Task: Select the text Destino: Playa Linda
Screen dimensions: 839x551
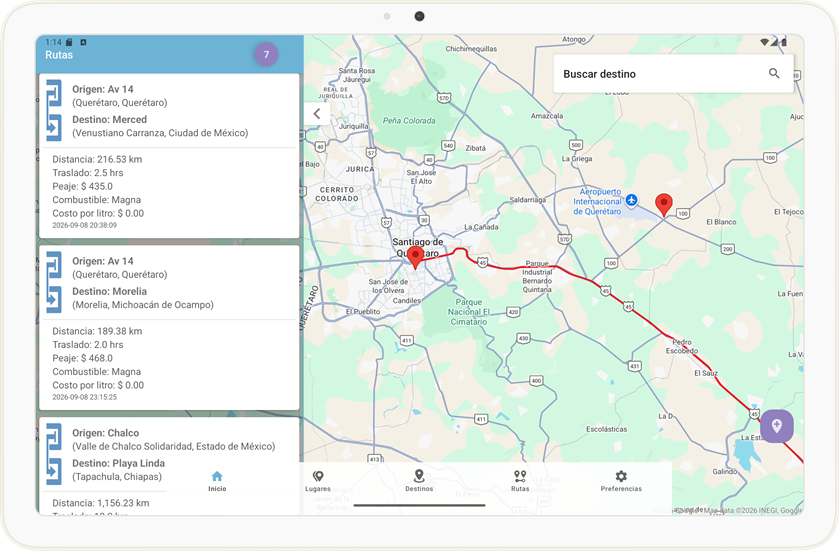Action: [x=118, y=463]
